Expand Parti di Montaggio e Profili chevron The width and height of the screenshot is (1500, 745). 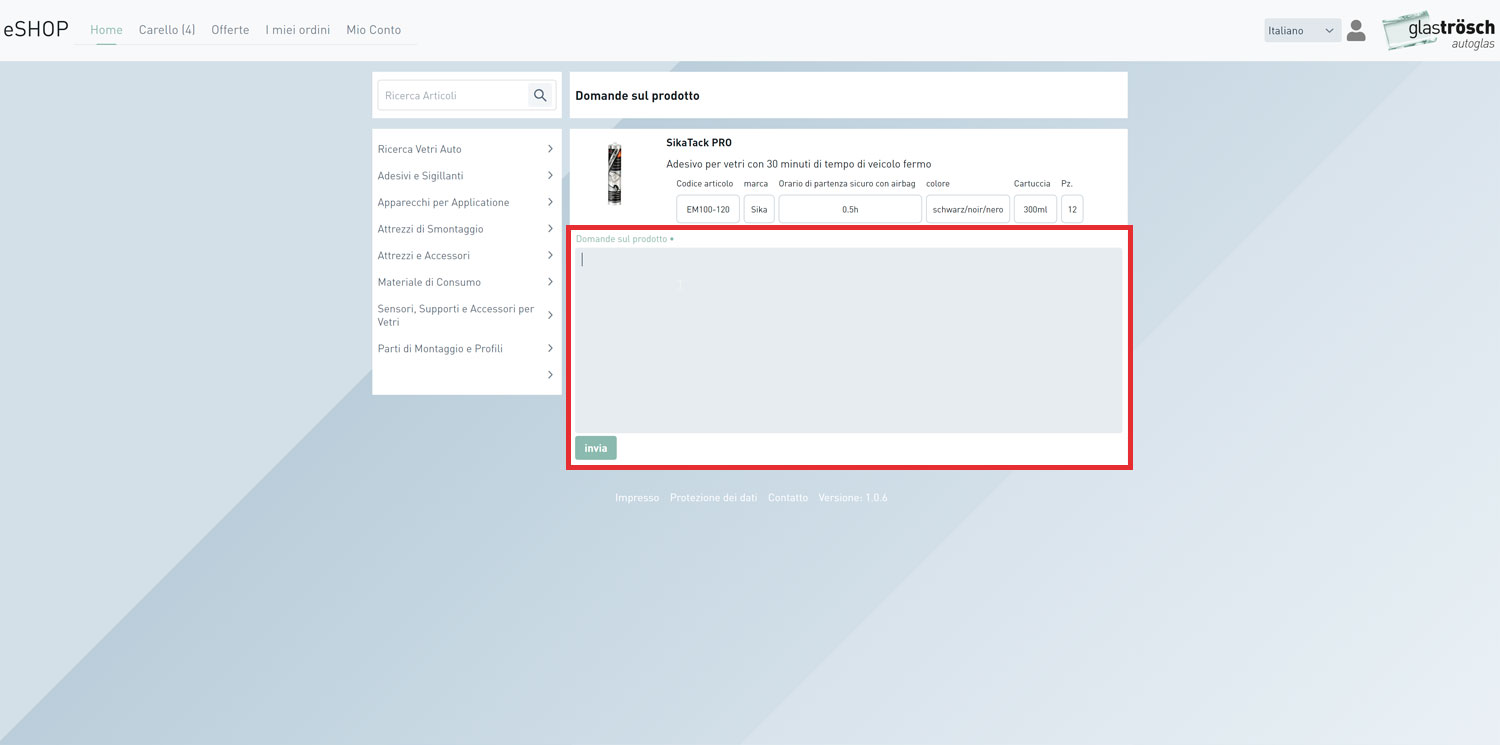550,348
